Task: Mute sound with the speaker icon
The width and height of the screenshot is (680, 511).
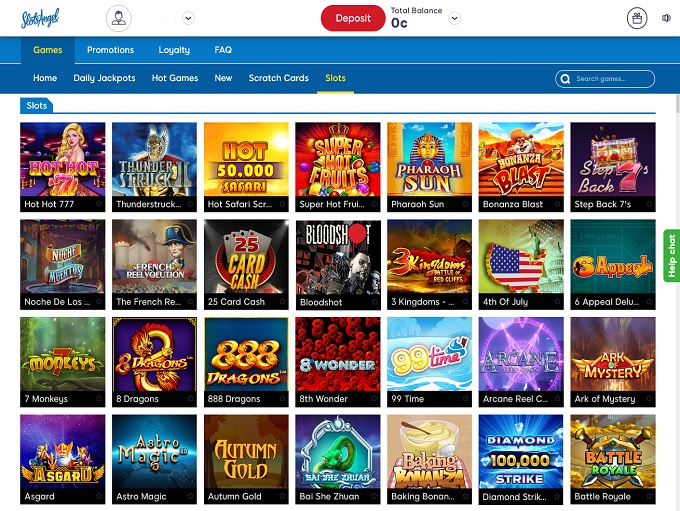Action: 666,18
